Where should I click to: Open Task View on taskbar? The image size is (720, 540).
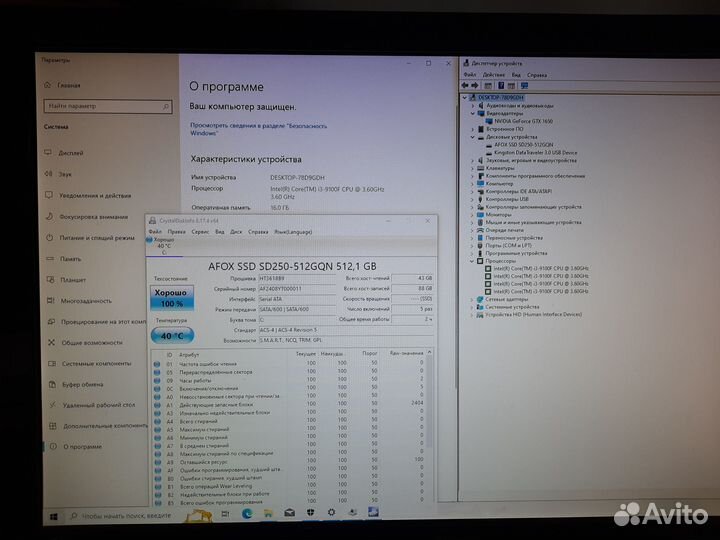tap(225, 514)
